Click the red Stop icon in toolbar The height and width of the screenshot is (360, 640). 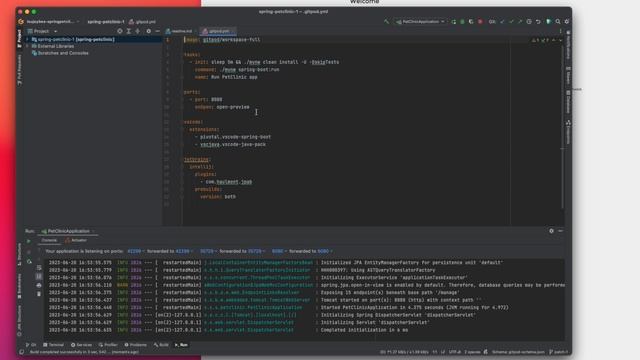pyautogui.click(x=480, y=22)
